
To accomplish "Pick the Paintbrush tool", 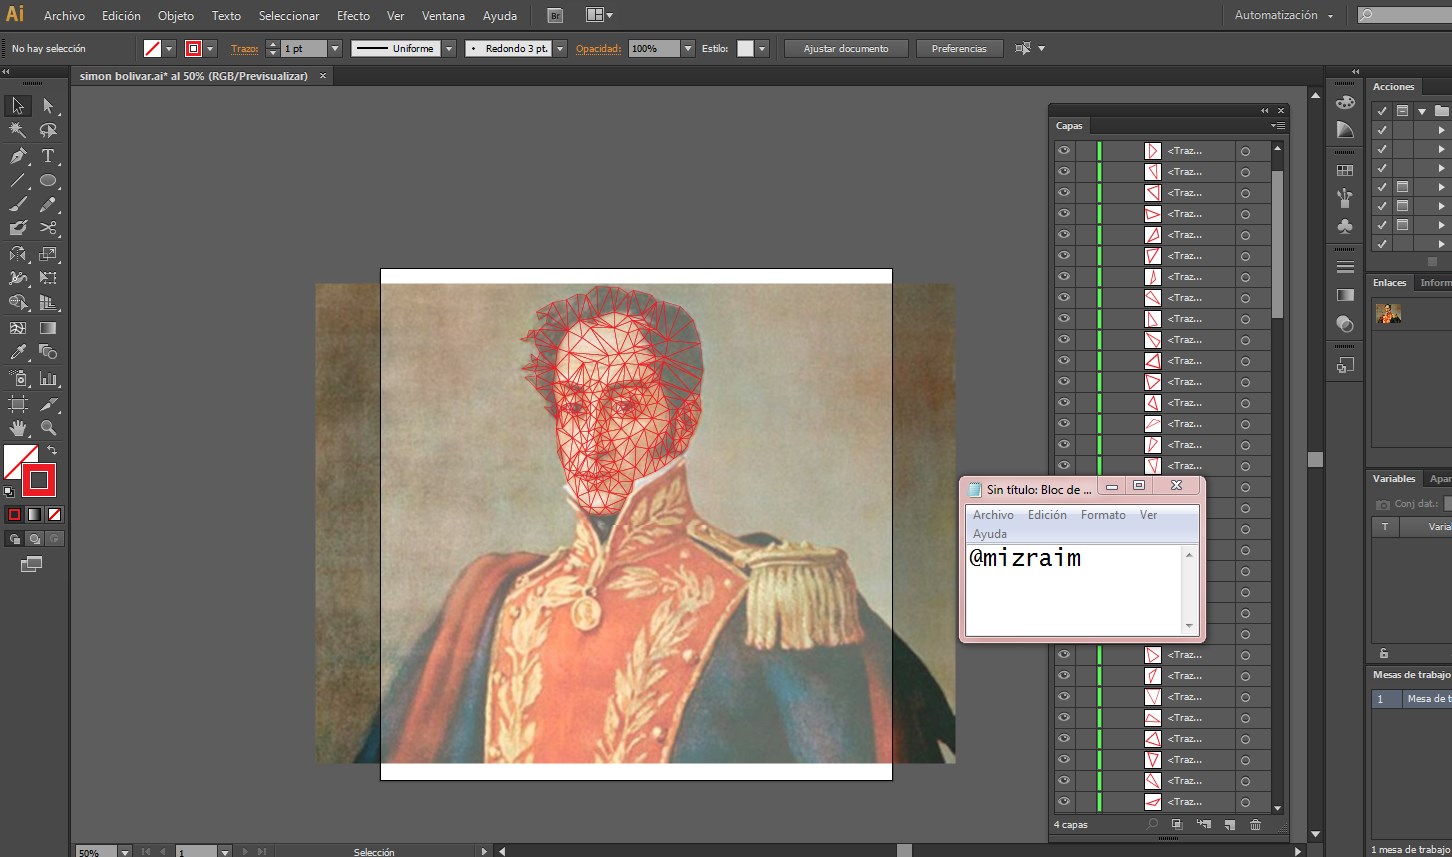I will [x=18, y=204].
